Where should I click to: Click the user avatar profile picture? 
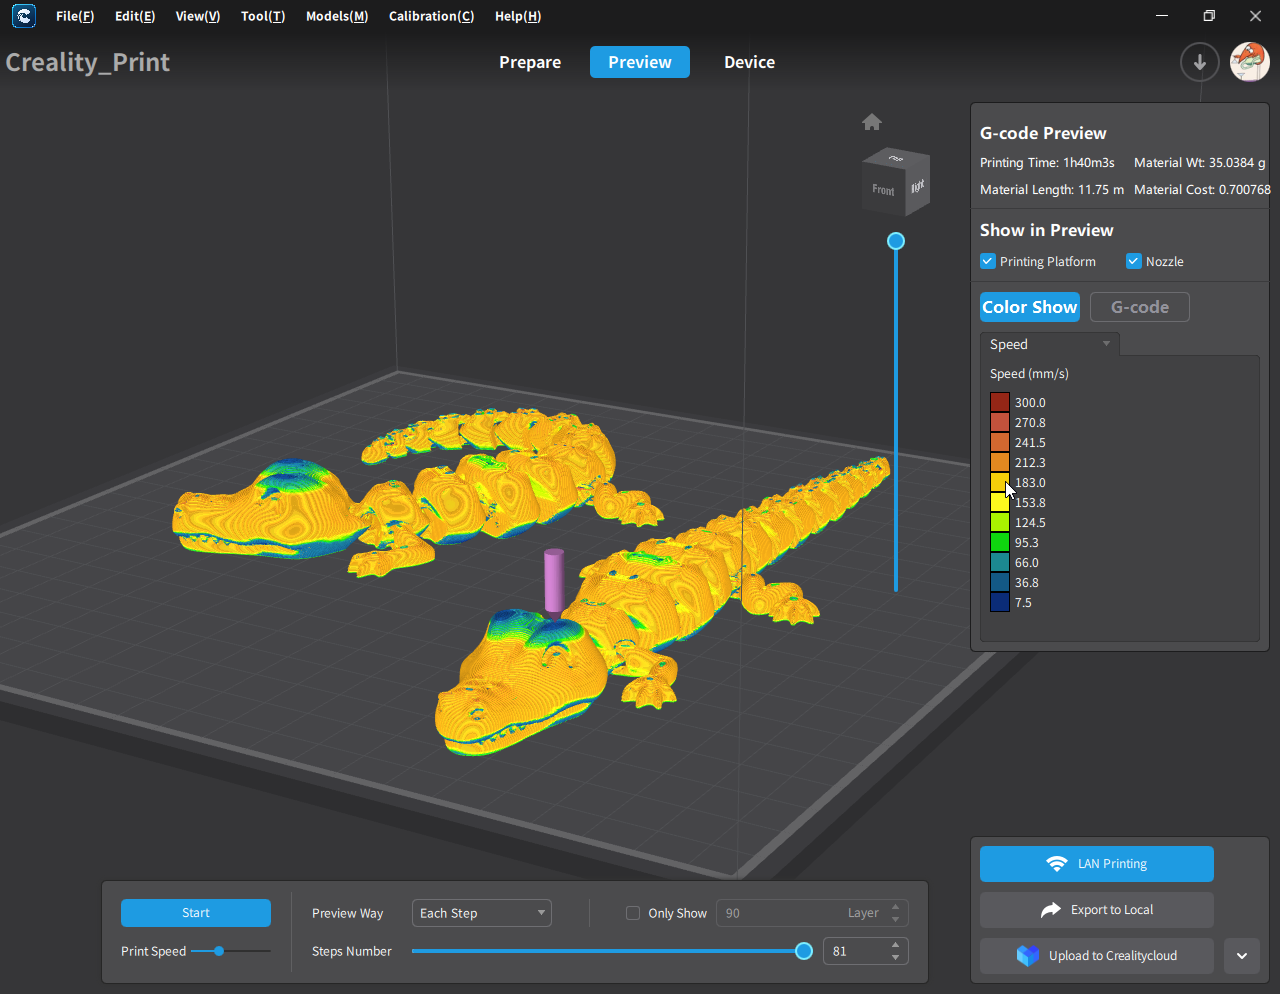1249,62
